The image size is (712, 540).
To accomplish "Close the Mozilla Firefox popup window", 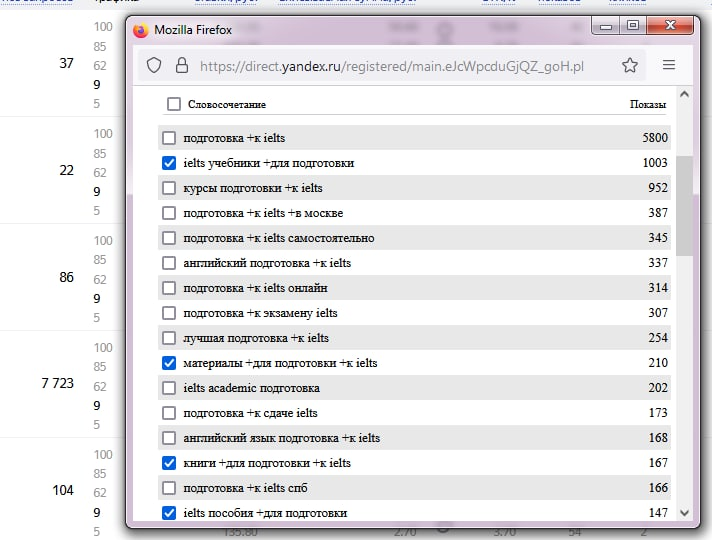I will click(670, 25).
